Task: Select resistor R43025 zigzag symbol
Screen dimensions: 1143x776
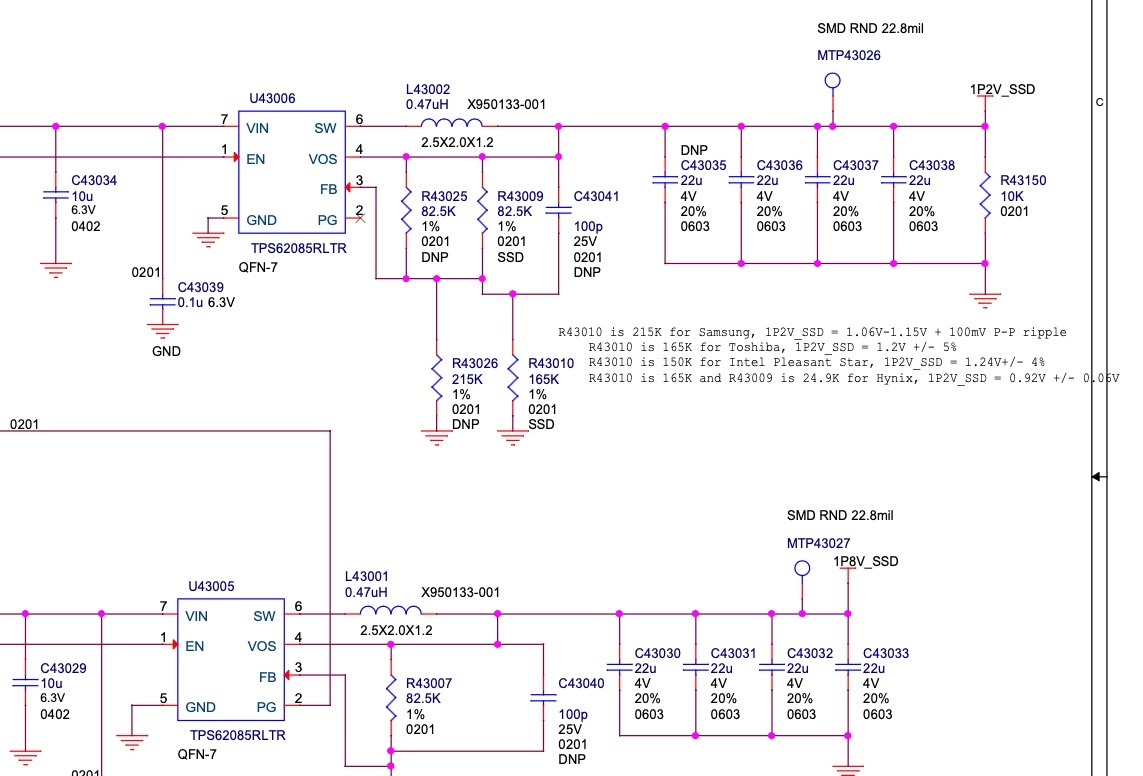Action: pyautogui.click(x=406, y=211)
